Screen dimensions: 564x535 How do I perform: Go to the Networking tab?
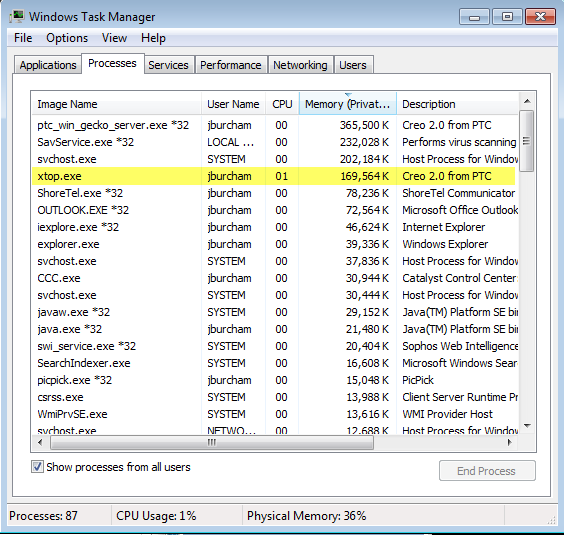[300, 65]
